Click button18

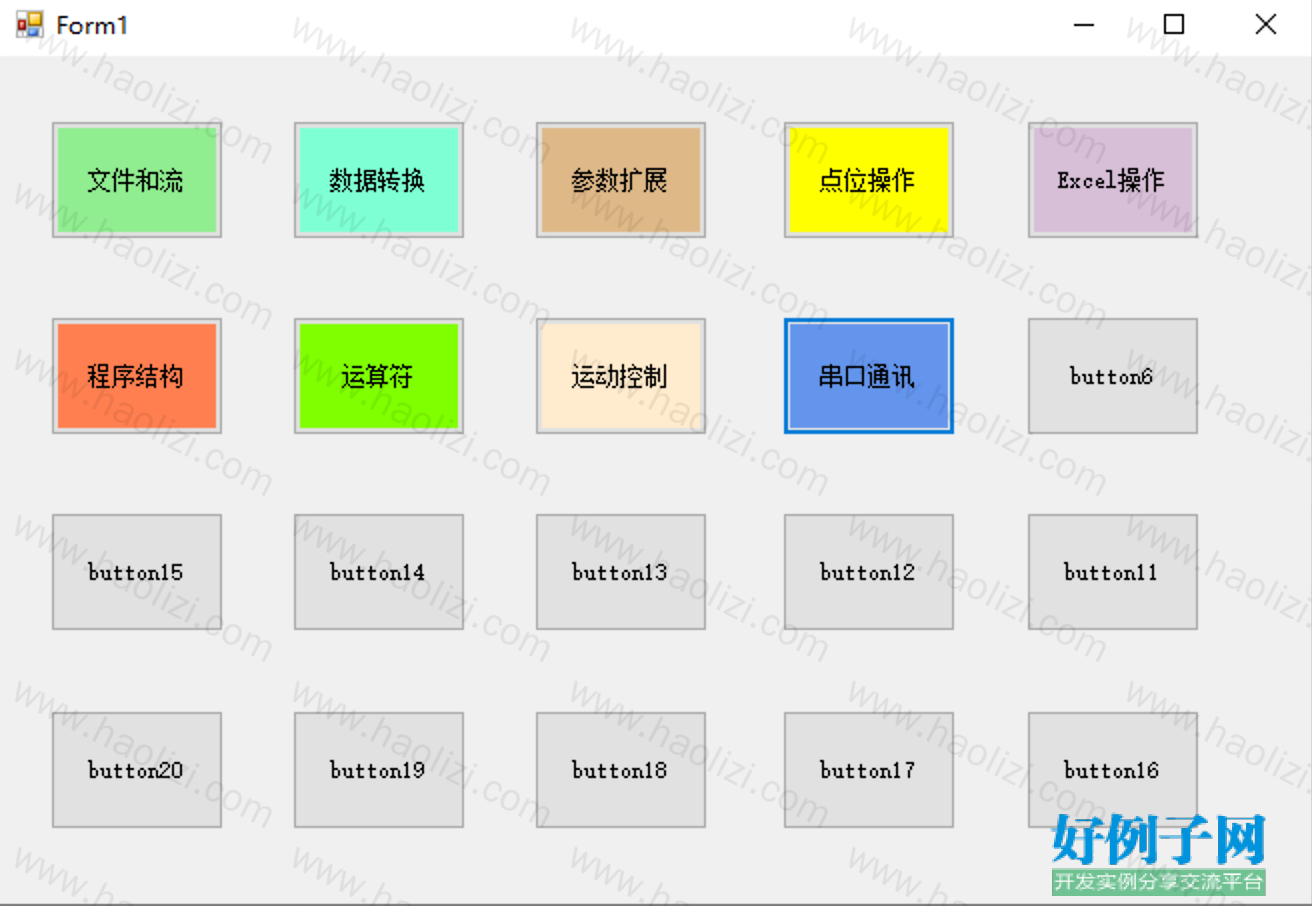[x=621, y=770]
